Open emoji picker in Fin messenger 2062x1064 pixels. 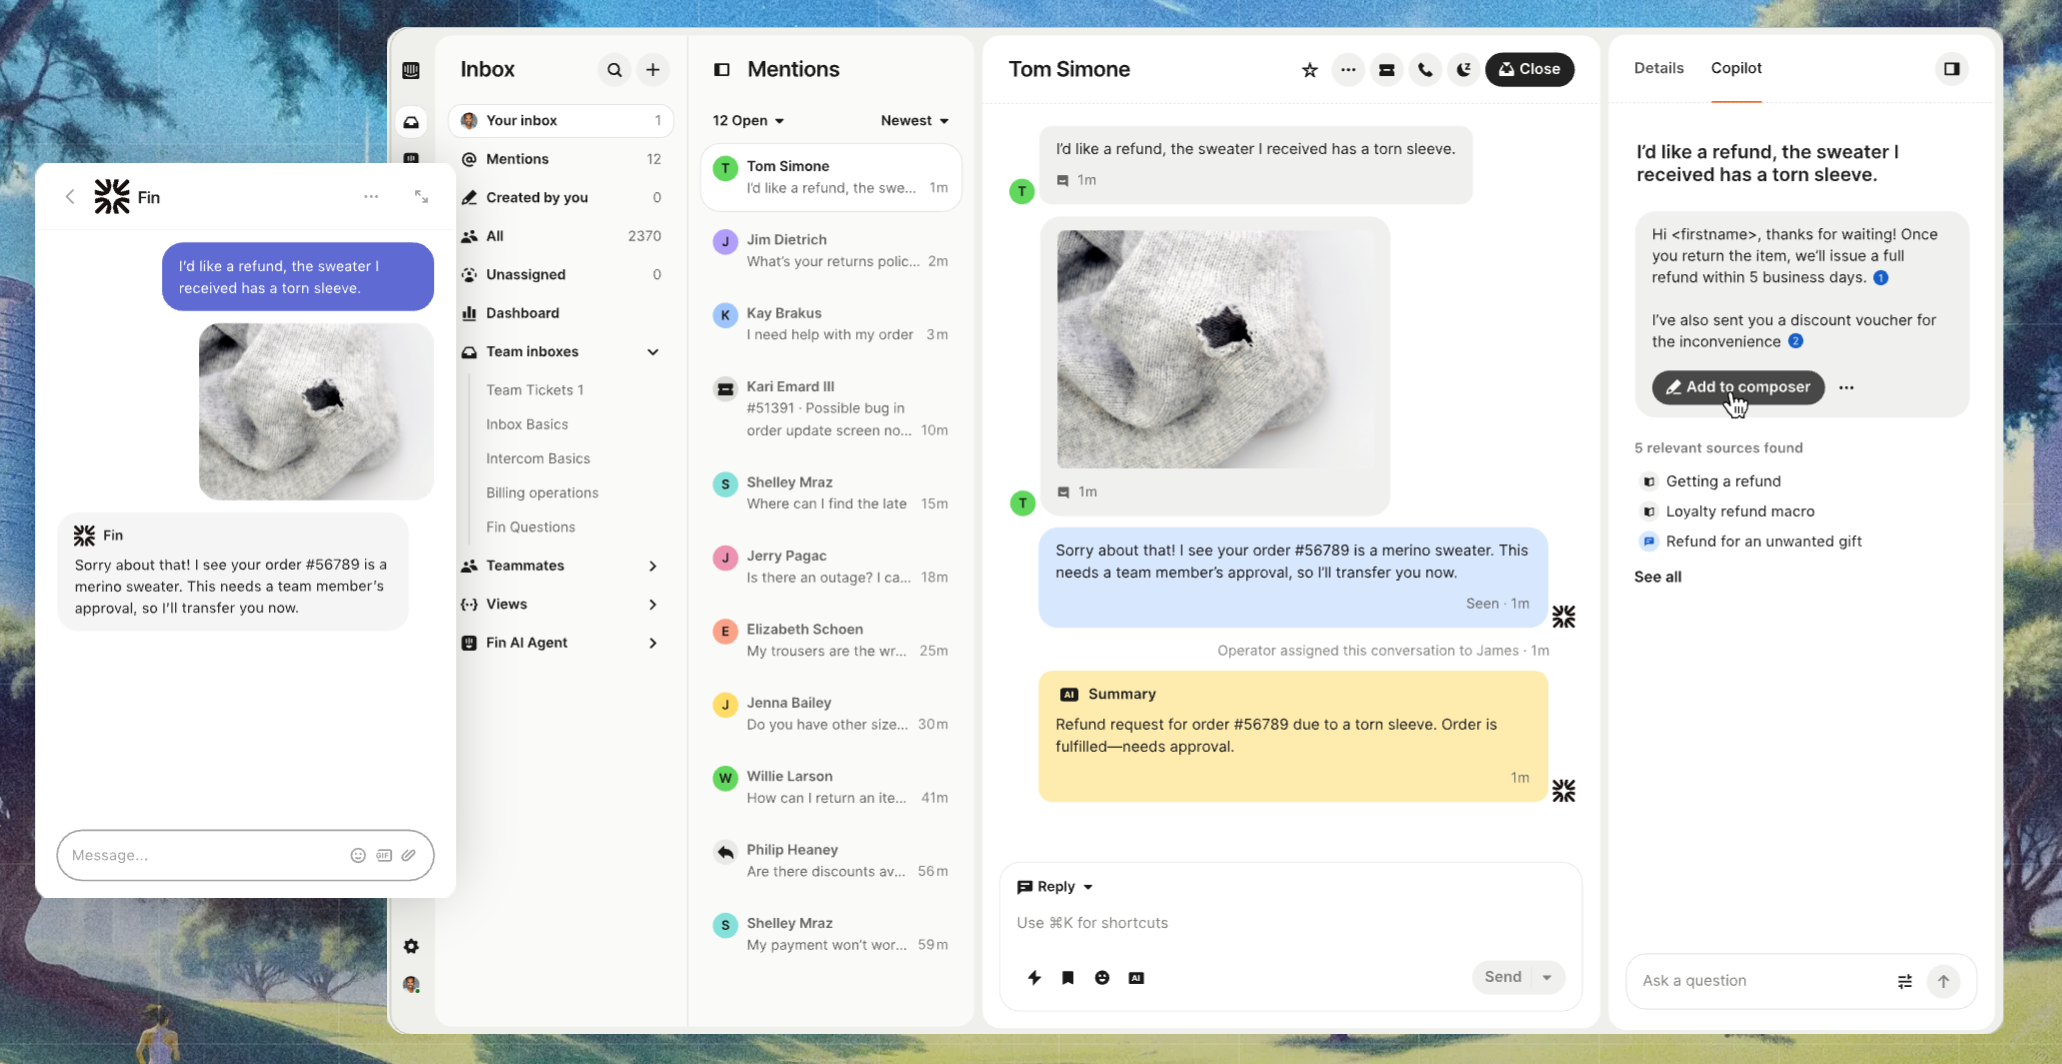point(358,855)
